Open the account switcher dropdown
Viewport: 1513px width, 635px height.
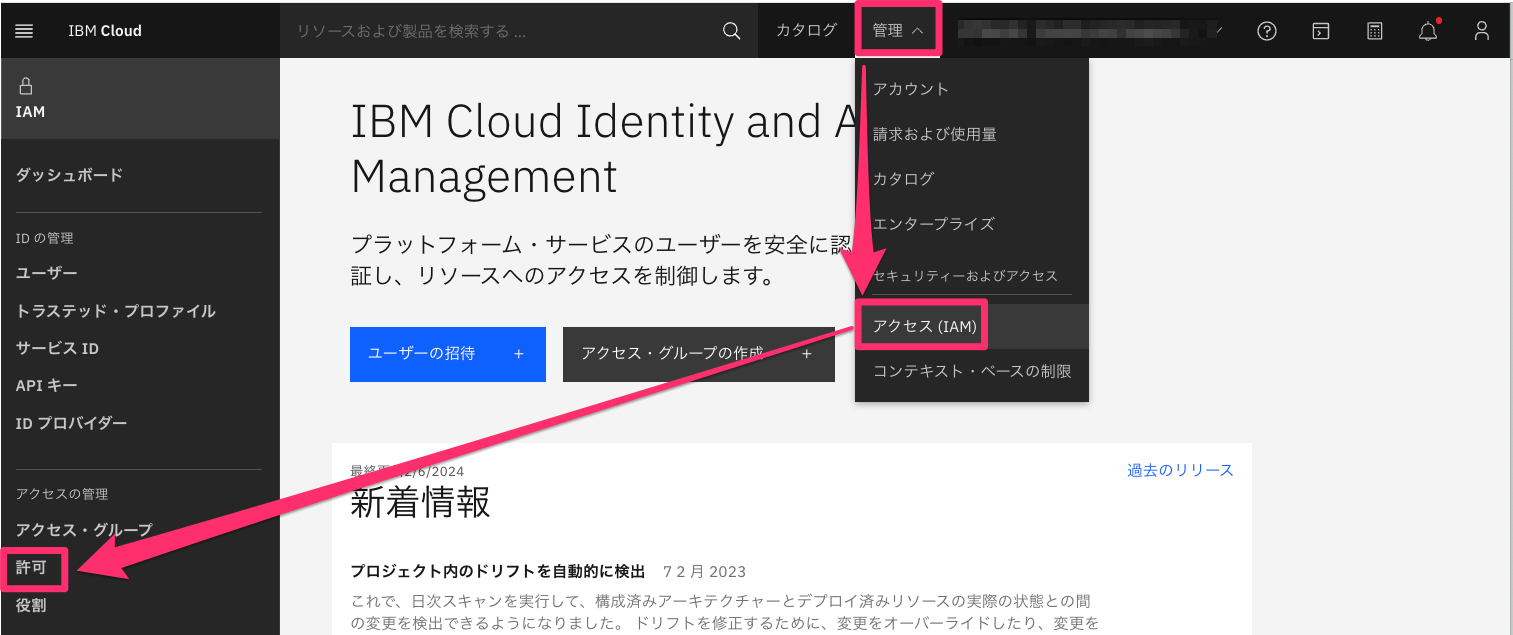[1090, 31]
